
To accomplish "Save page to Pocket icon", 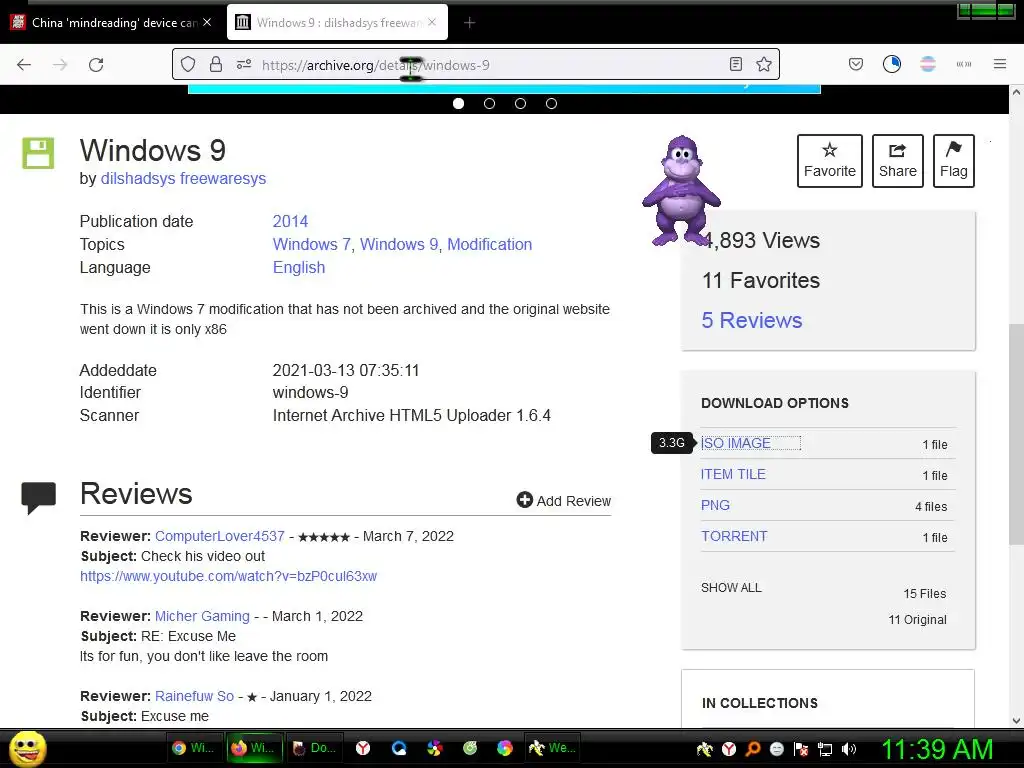I will coord(856,64).
